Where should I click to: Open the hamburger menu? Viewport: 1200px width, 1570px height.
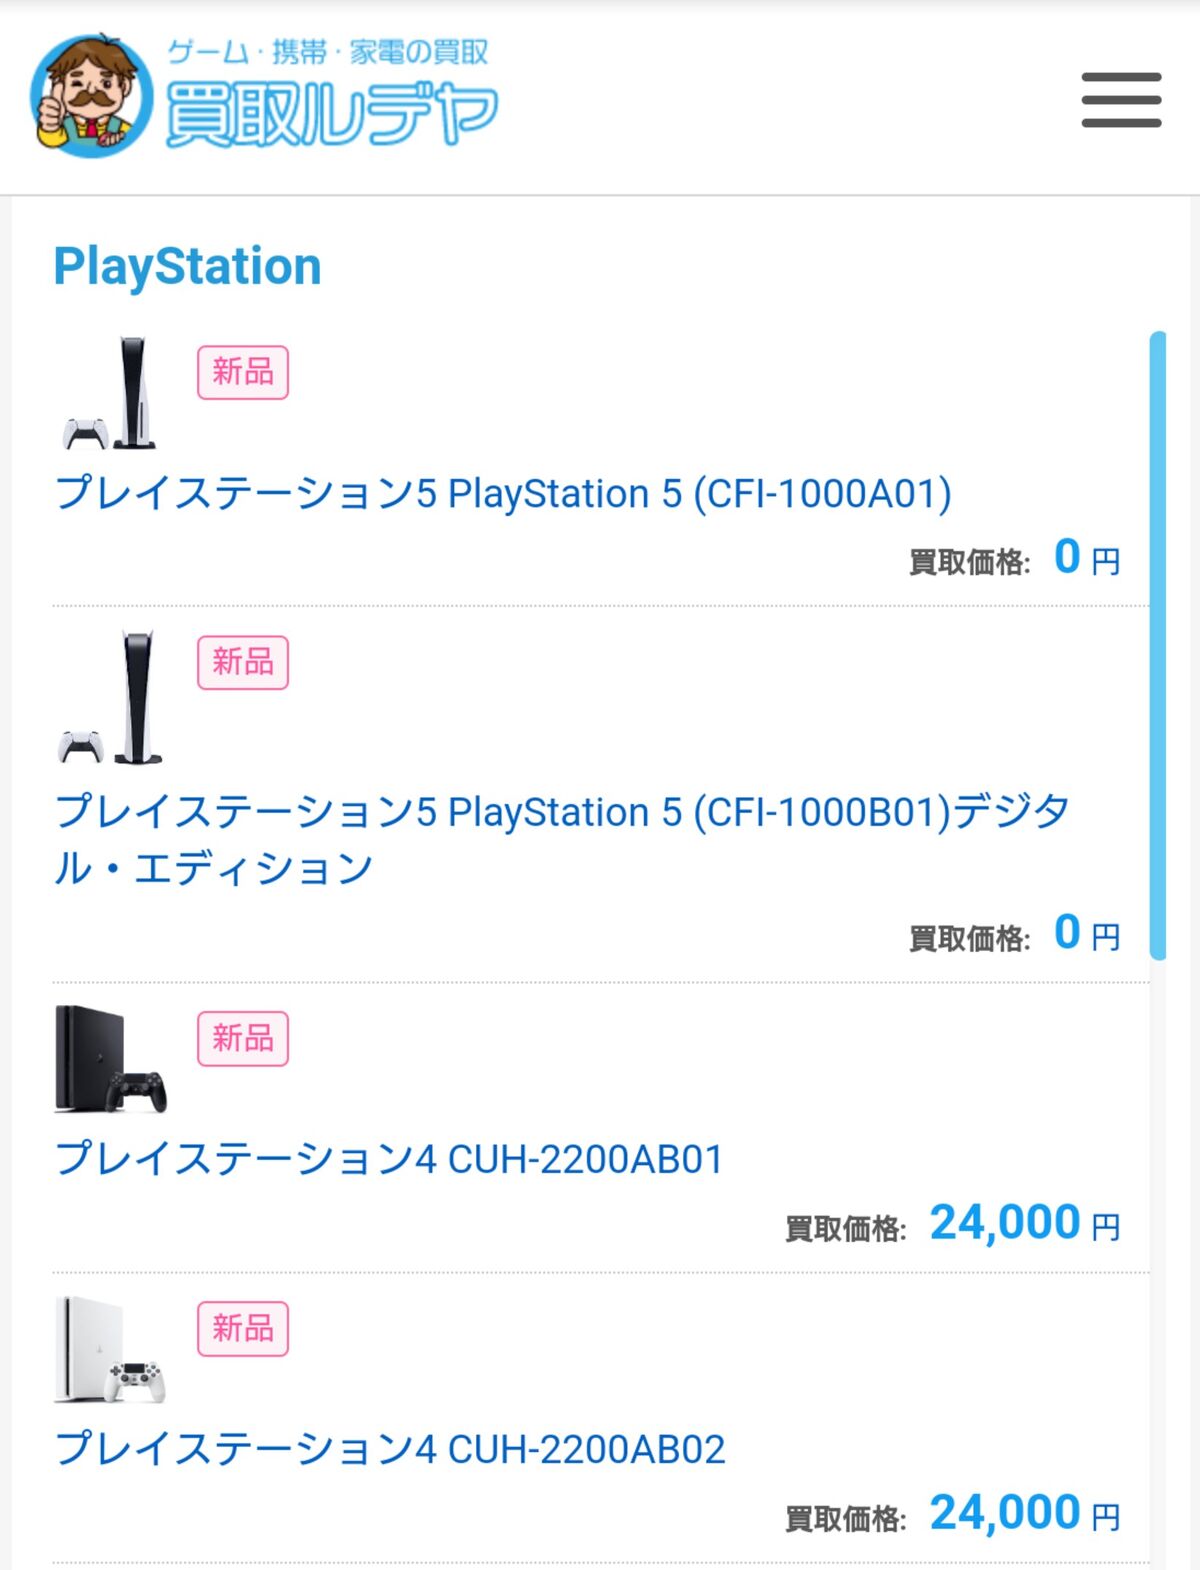(1121, 100)
